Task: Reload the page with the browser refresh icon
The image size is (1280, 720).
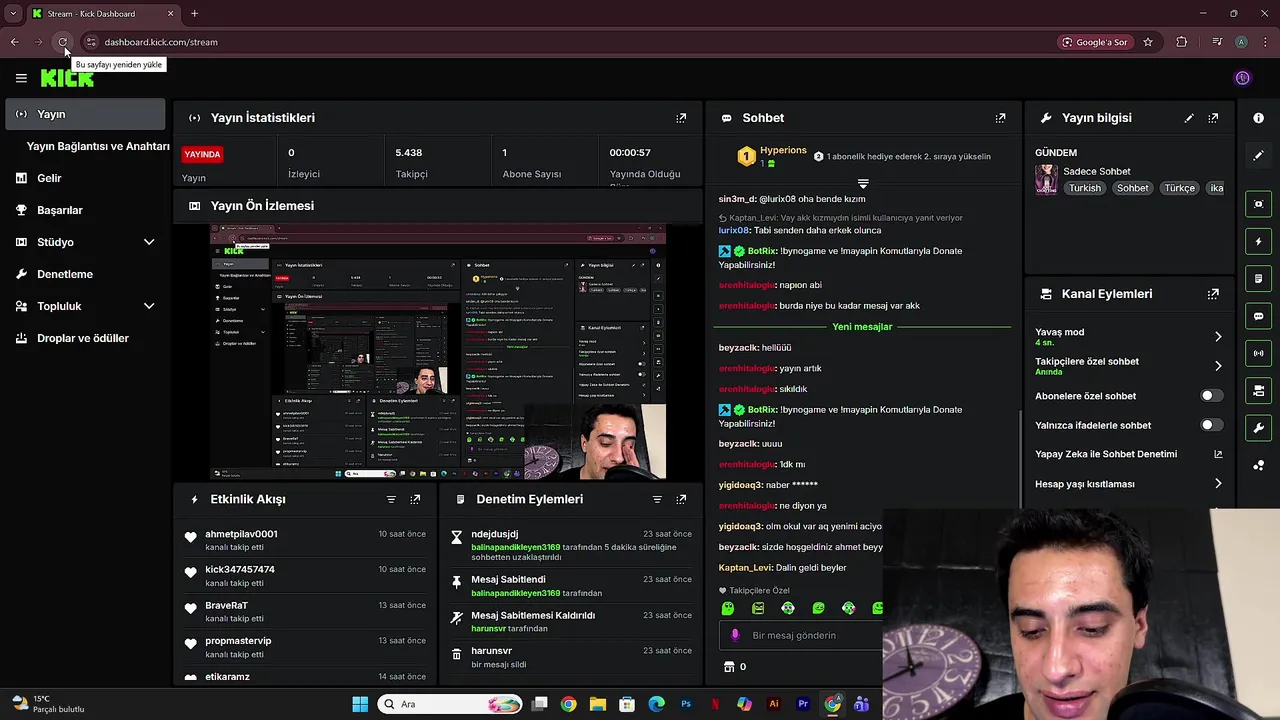Action: coord(62,42)
